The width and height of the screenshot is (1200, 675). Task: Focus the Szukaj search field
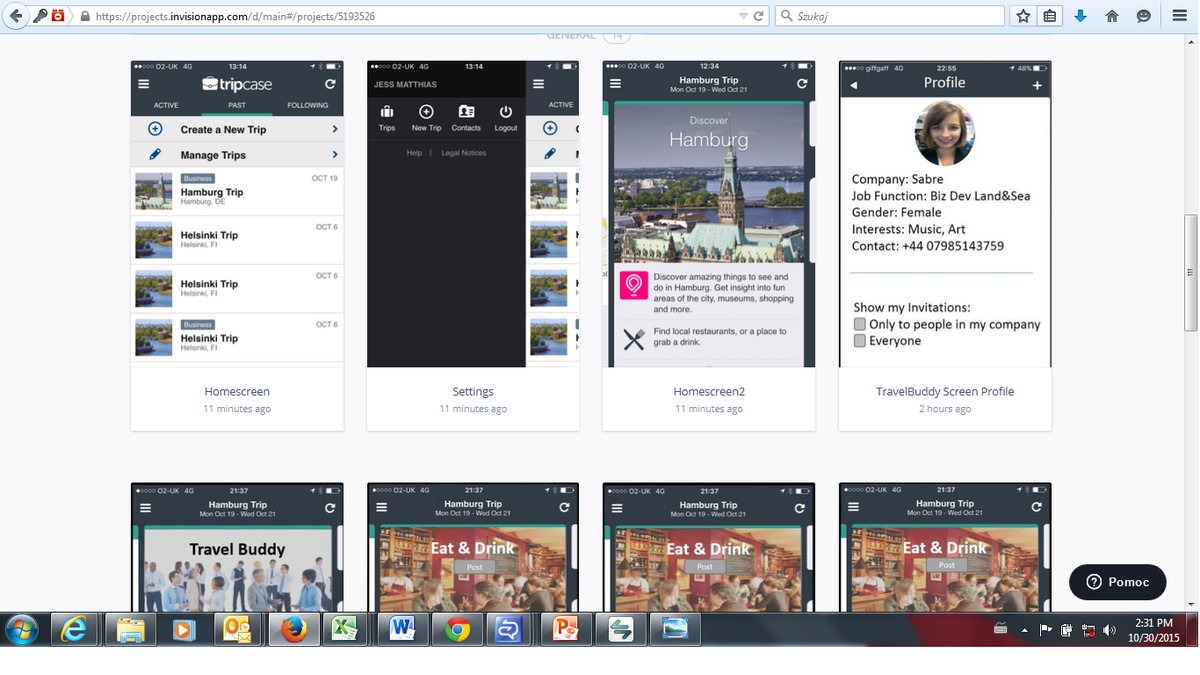(890, 16)
